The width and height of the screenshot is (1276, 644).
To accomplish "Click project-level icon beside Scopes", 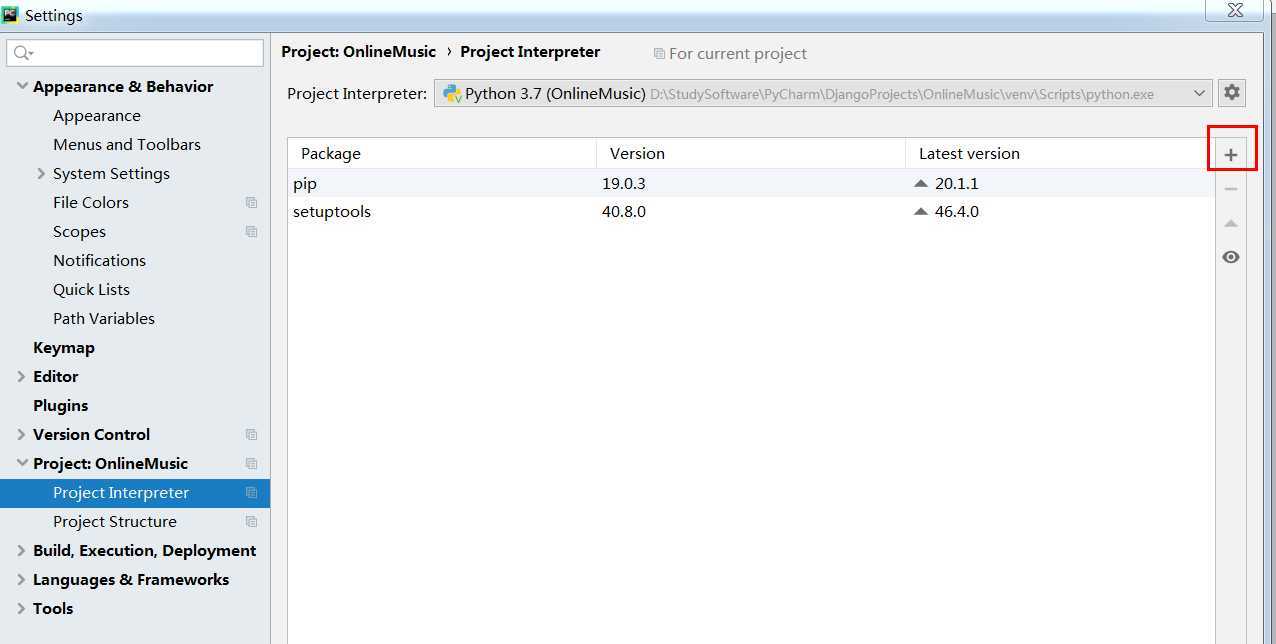I will click(251, 231).
